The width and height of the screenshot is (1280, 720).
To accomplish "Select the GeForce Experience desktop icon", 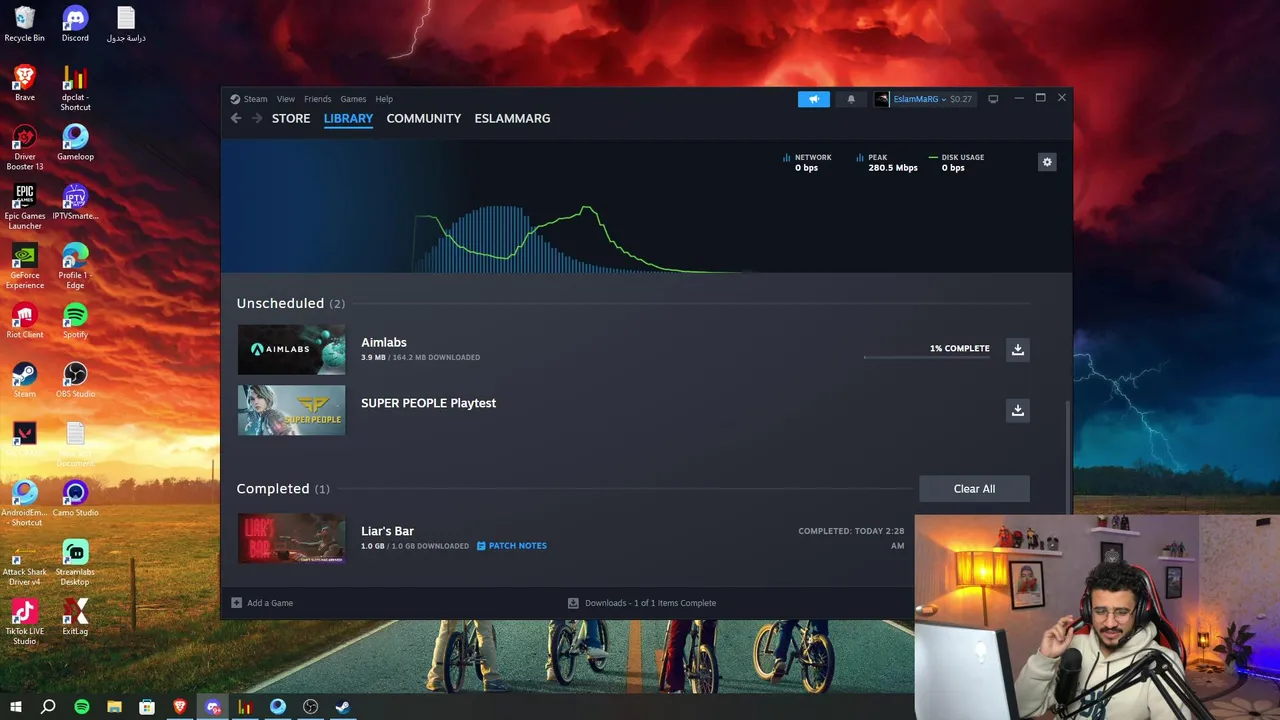I will pos(25,267).
